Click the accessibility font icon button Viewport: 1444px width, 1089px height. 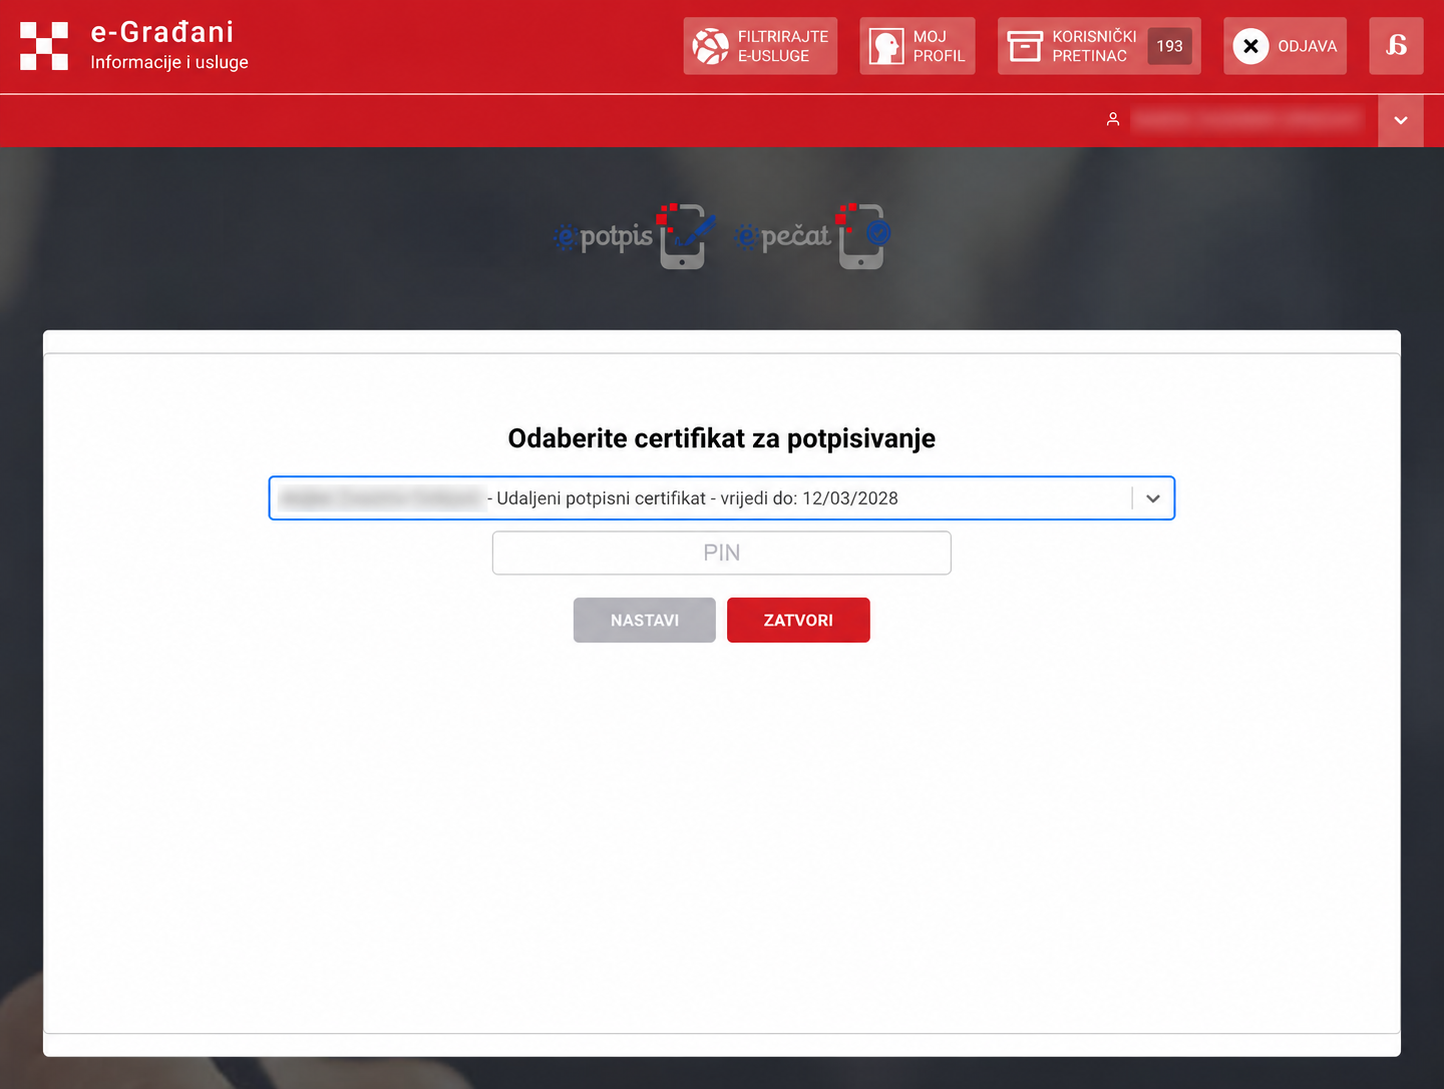click(x=1396, y=46)
